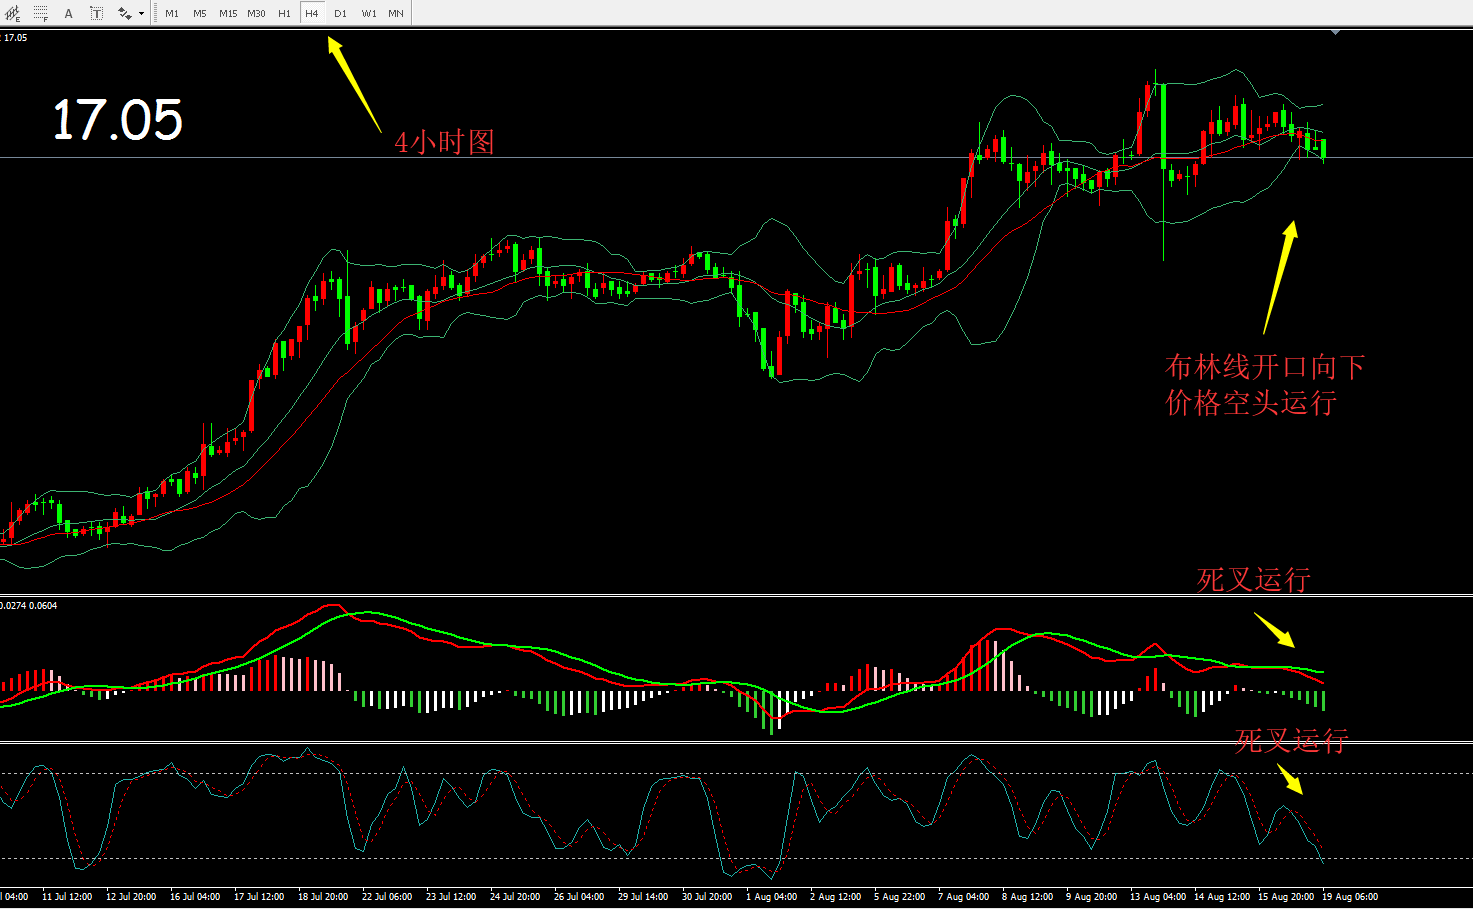Click the 2 Aug 12:00 time label
Viewport: 1473px width, 910px height.
[x=835, y=897]
